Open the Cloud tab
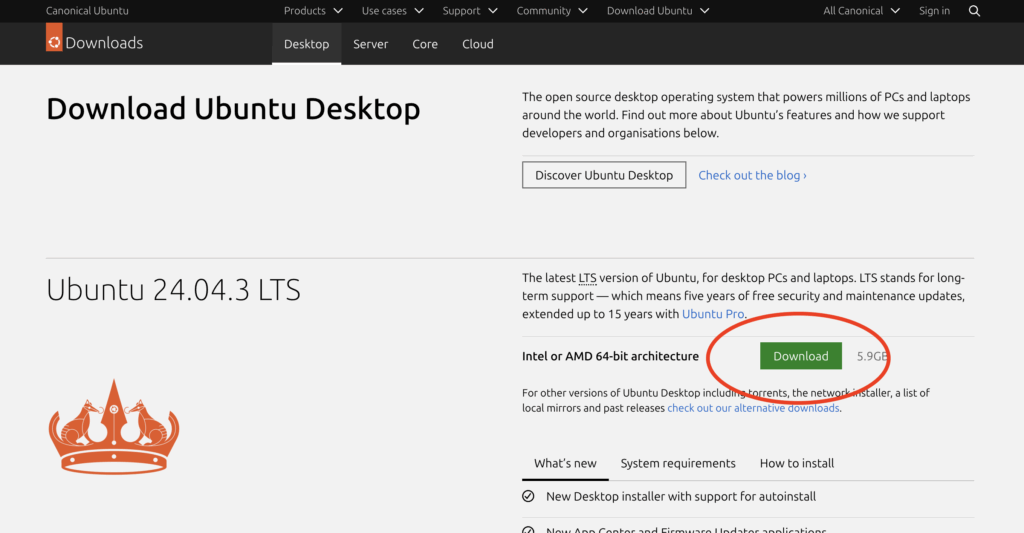Image resolution: width=1024 pixels, height=533 pixels. pyautogui.click(x=478, y=44)
